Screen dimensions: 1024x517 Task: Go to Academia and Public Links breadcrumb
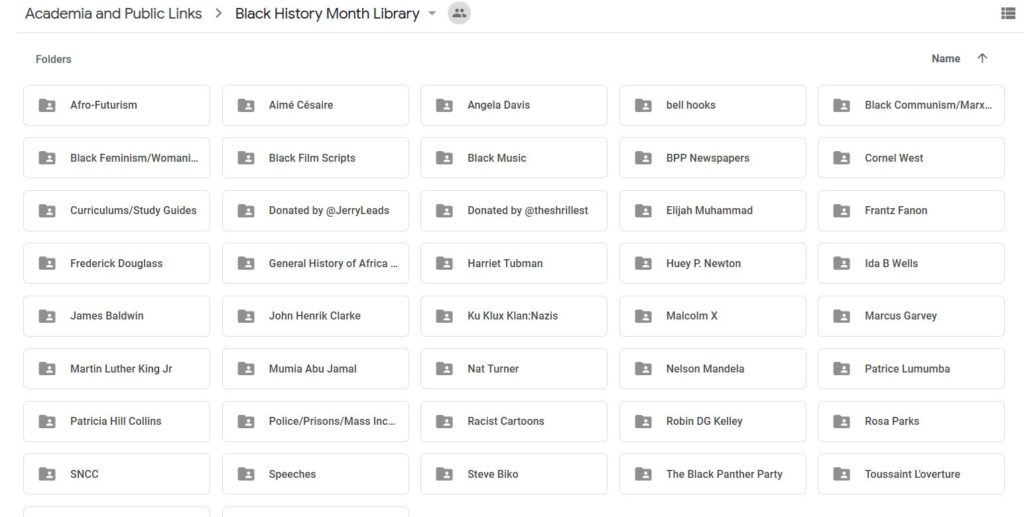114,14
